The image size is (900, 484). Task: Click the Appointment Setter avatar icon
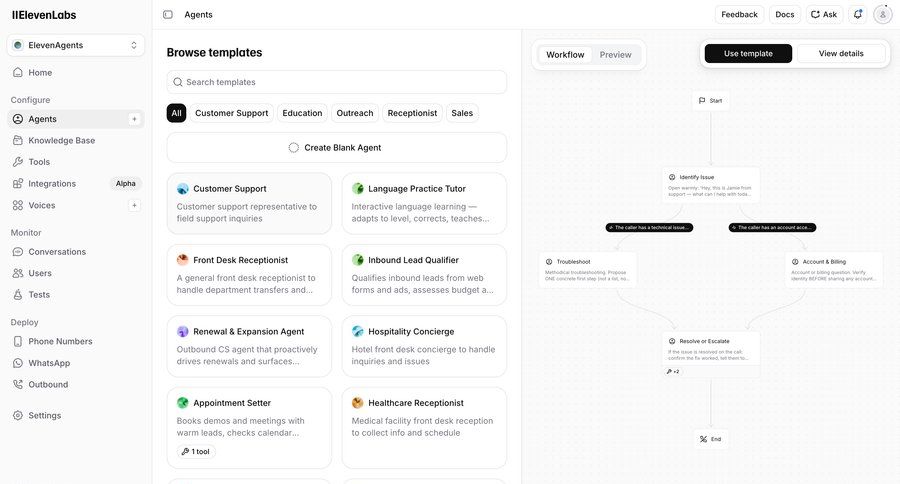pyautogui.click(x=183, y=402)
